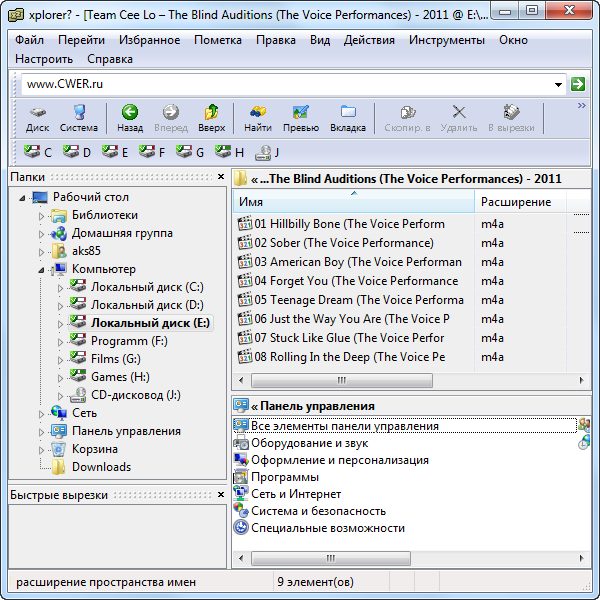600x600 pixels.
Task: Go back with the Назад button
Action: coord(129,118)
